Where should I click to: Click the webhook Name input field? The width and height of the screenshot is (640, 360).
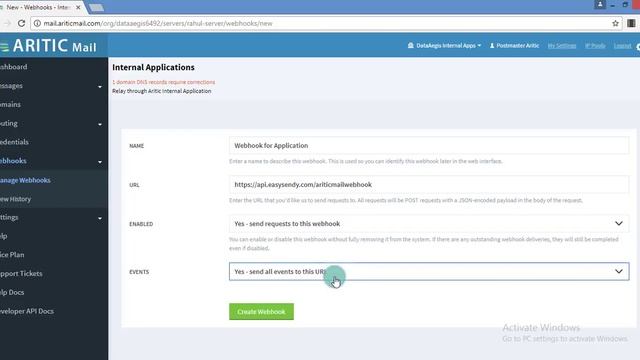coord(429,145)
